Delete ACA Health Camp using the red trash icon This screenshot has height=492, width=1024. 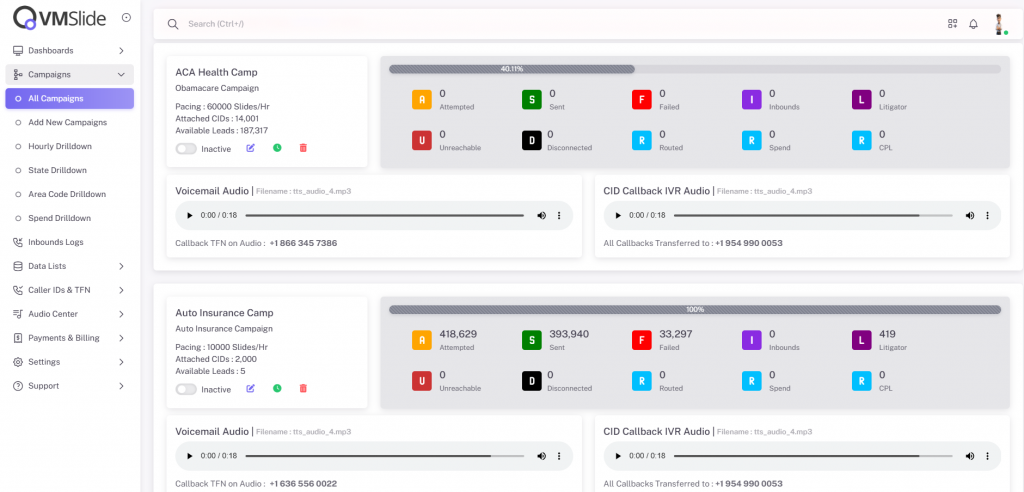[x=303, y=148]
